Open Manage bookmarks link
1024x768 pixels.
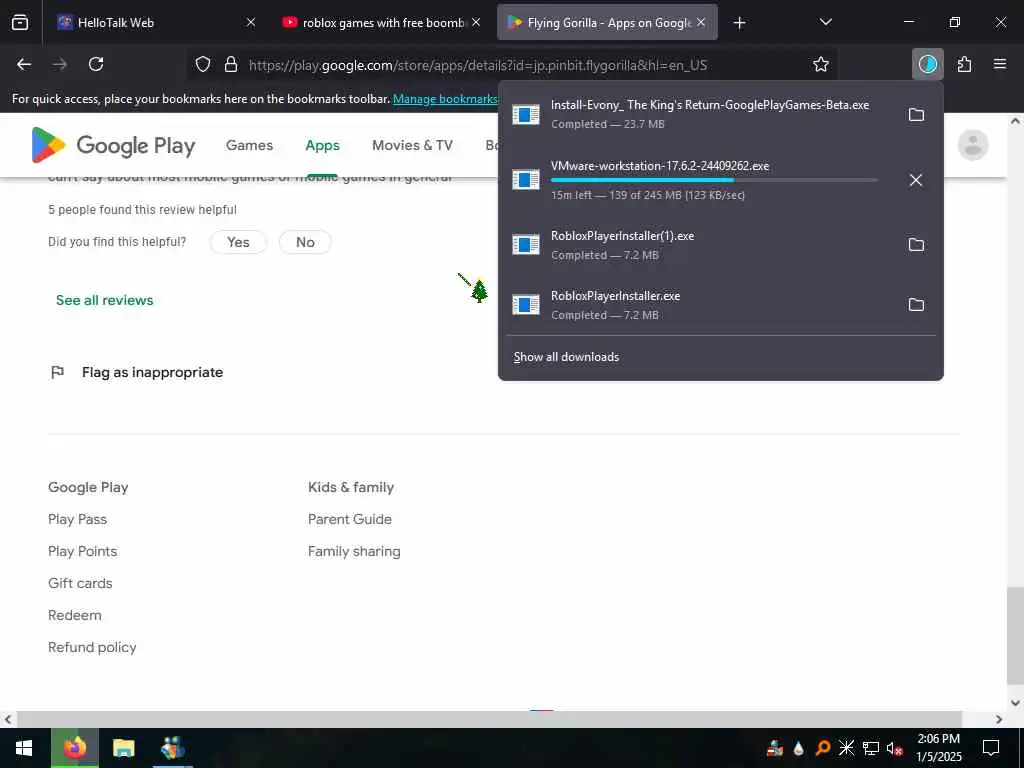445,99
